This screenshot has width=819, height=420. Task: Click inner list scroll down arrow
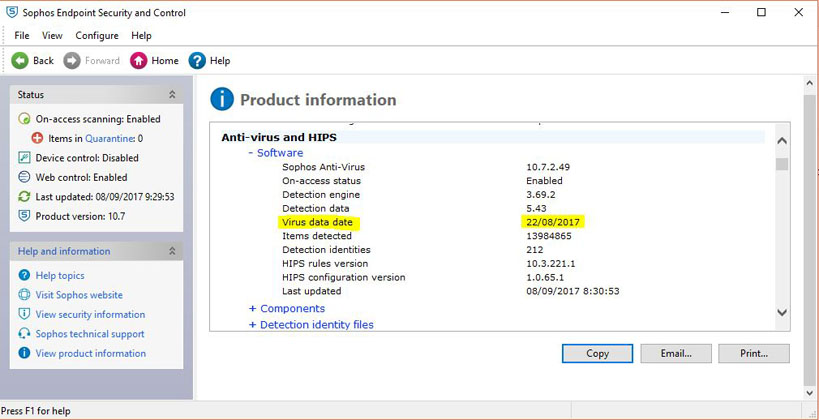click(x=782, y=312)
